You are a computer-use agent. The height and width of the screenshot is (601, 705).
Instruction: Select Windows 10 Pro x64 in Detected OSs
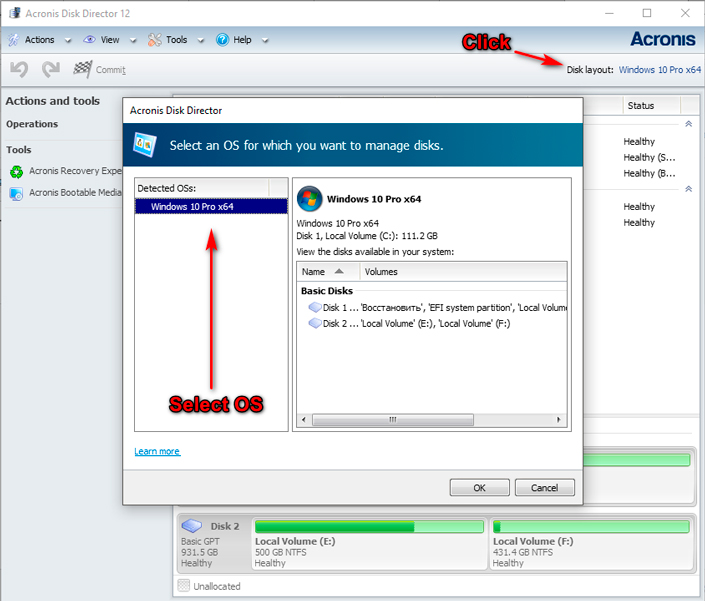coord(211,207)
